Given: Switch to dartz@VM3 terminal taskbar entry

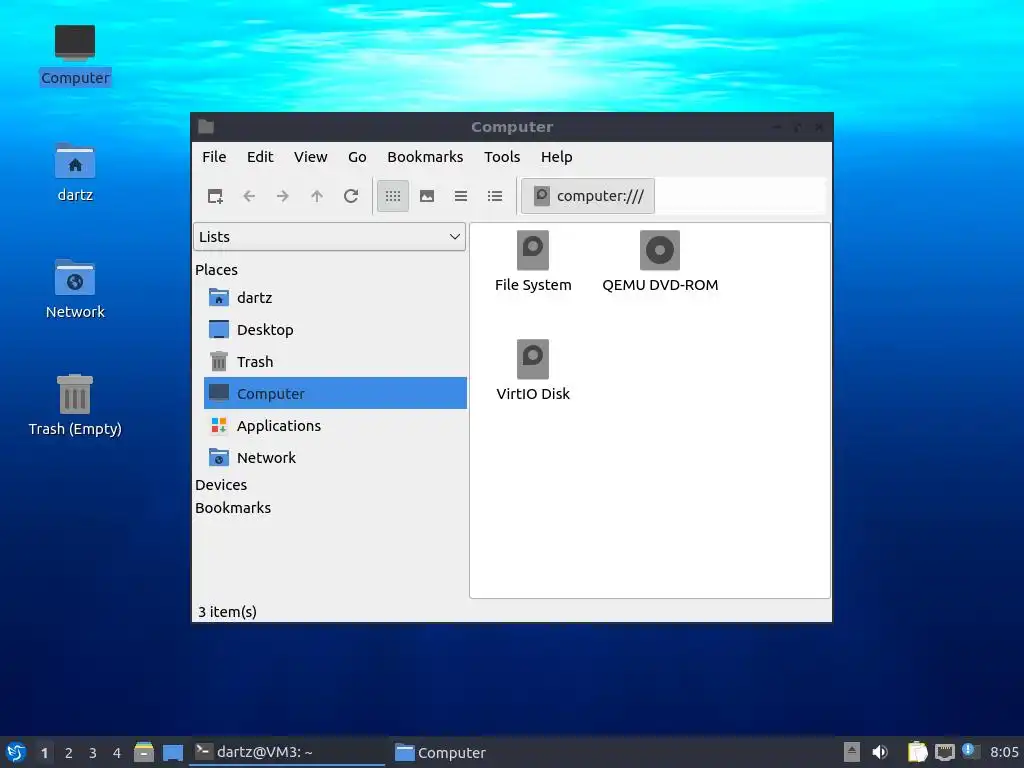Looking at the screenshot, I should [x=287, y=752].
